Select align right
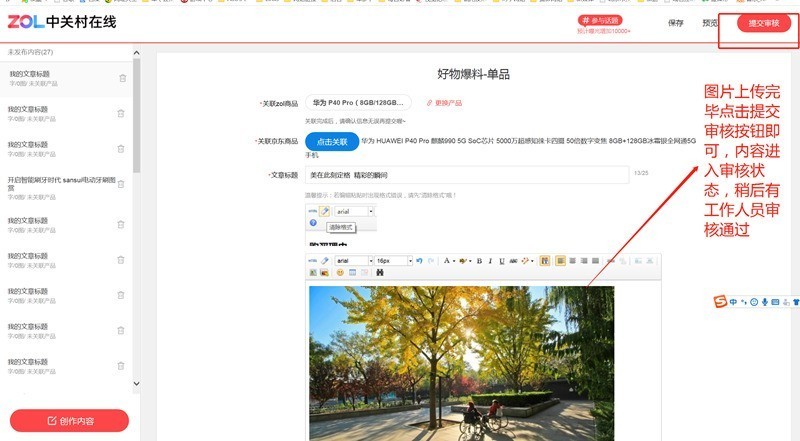 pos(584,261)
